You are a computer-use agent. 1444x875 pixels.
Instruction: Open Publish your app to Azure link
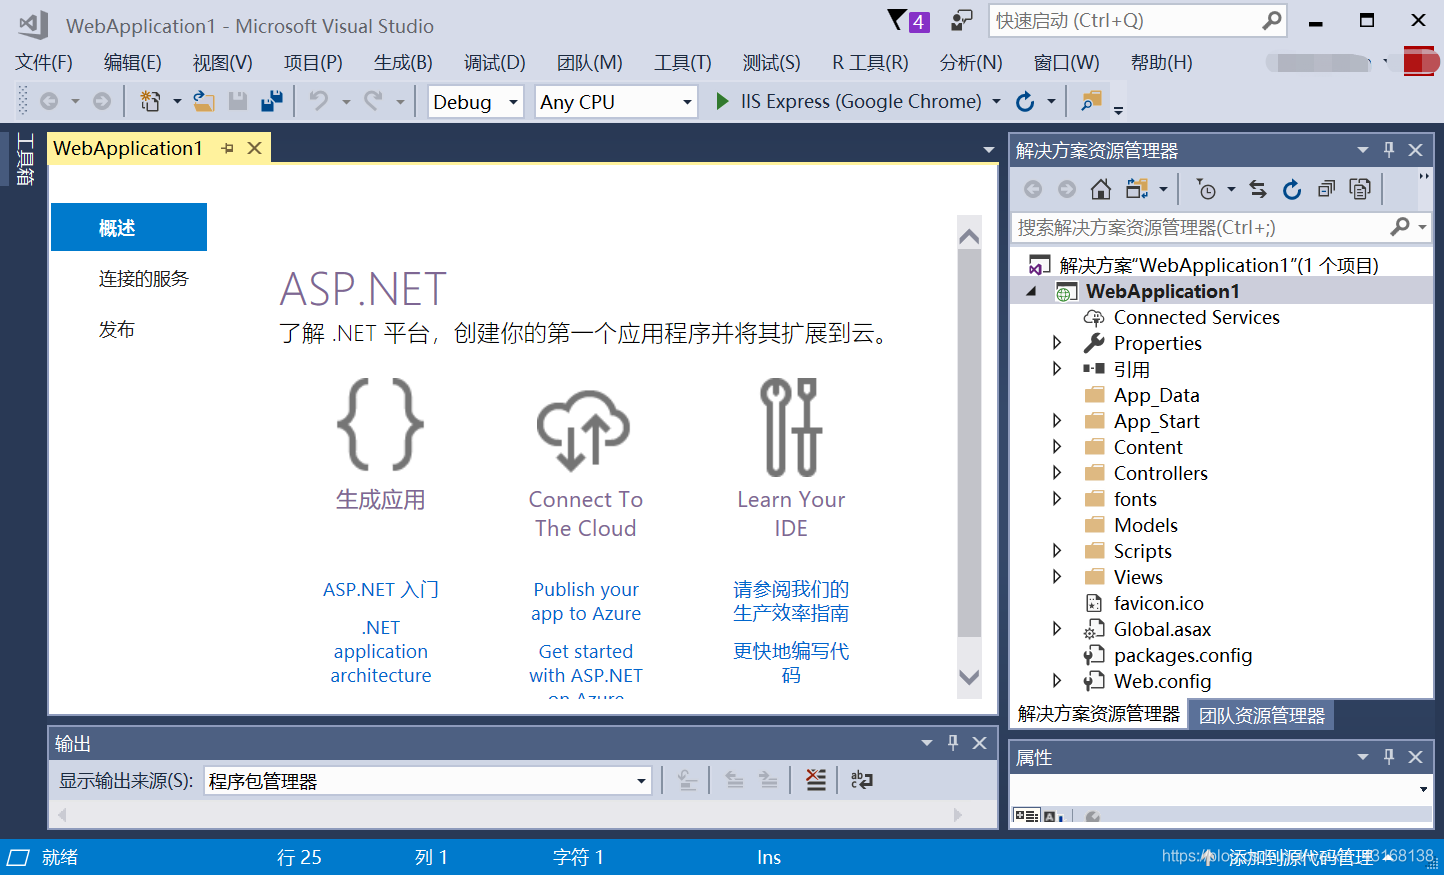coord(586,601)
